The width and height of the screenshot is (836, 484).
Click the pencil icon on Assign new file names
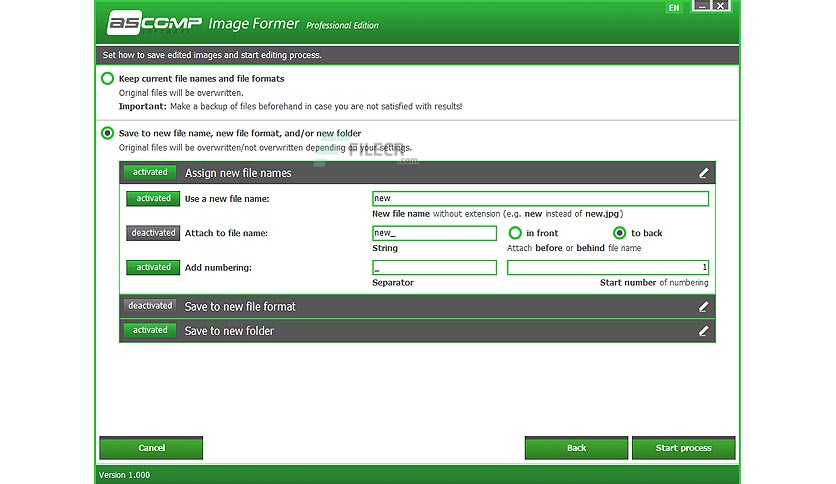pos(703,173)
